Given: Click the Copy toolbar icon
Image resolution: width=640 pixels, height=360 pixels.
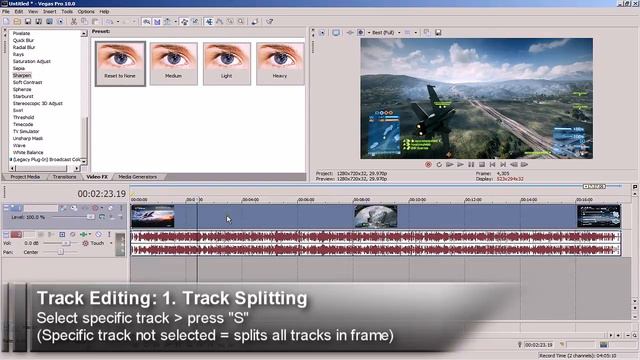Looking at the screenshot, I should 84,21.
